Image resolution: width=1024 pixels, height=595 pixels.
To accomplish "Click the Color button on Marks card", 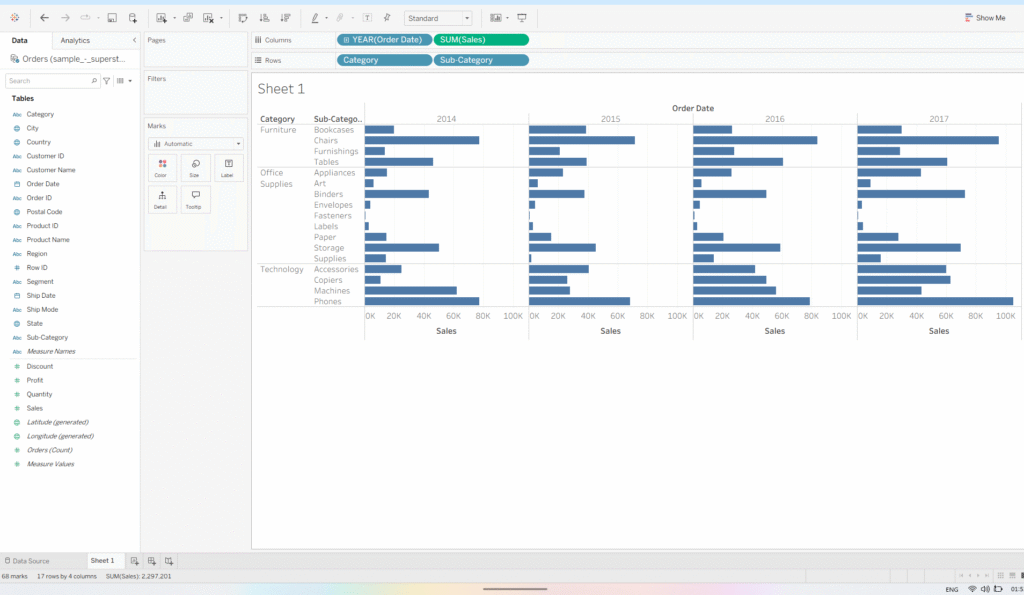I will 162,167.
